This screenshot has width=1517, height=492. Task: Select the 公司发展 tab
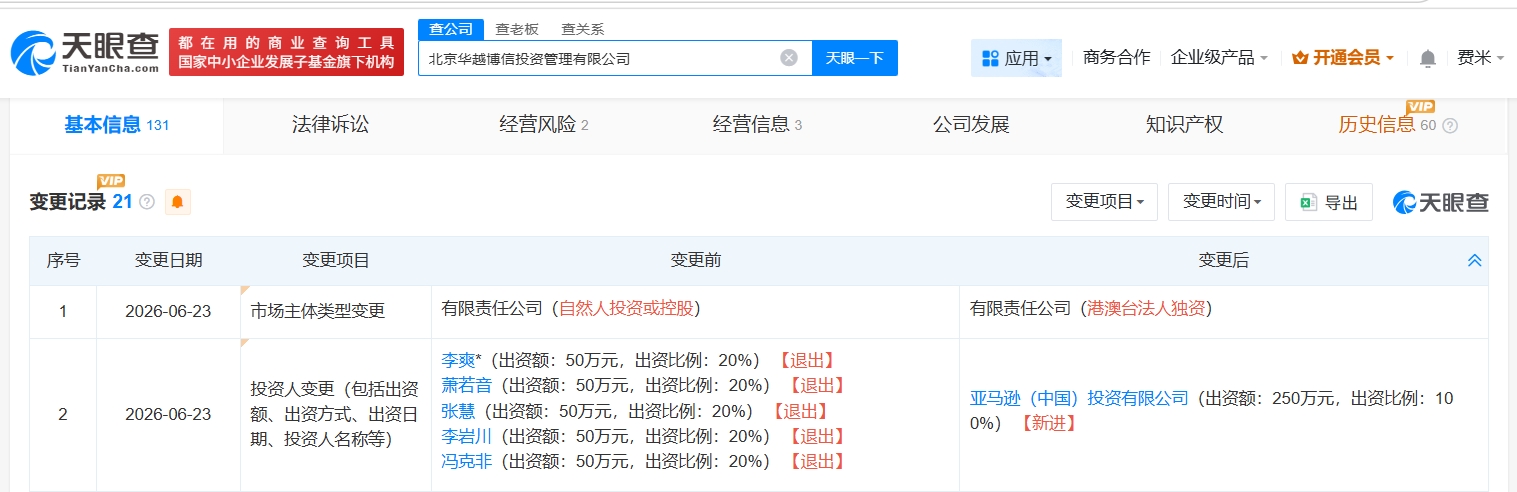point(971,125)
